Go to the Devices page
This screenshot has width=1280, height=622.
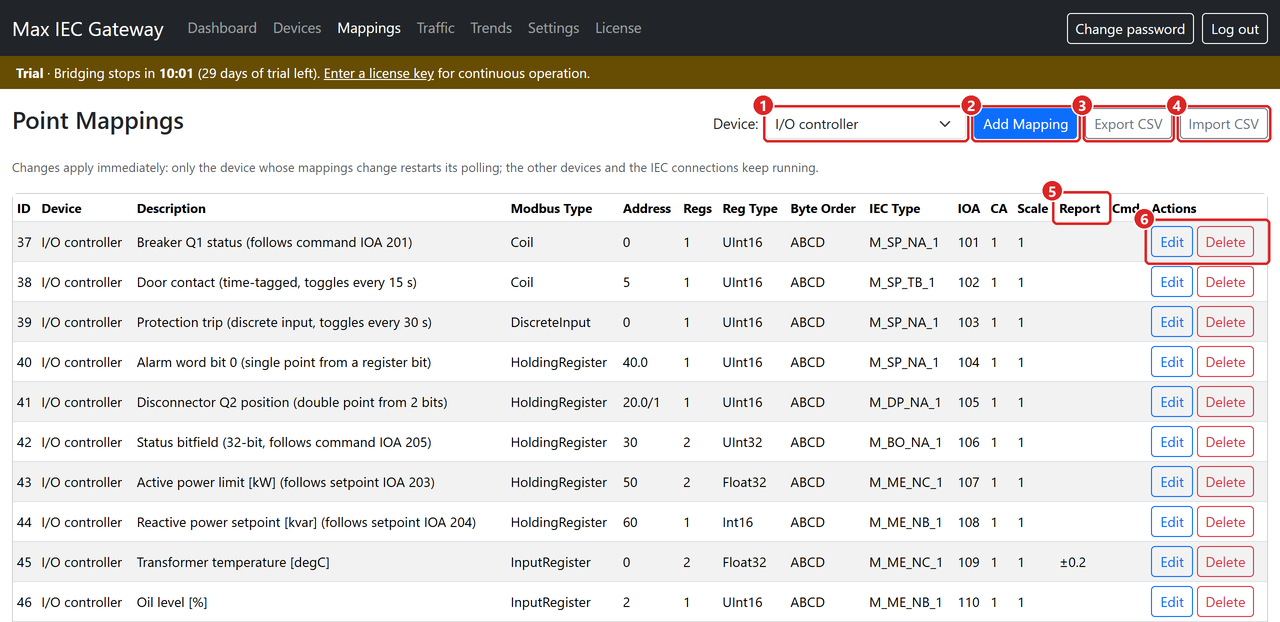pos(297,28)
